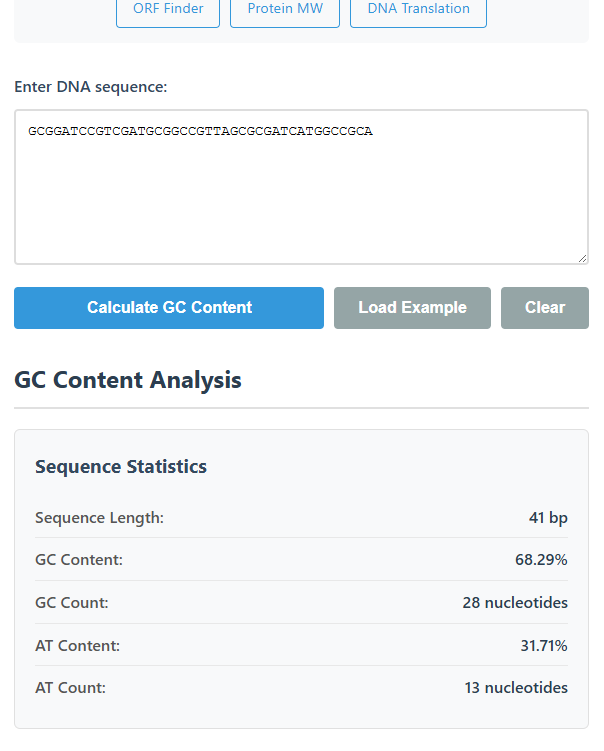
Task: Click the Sequence Statistics heading
Action: point(121,467)
